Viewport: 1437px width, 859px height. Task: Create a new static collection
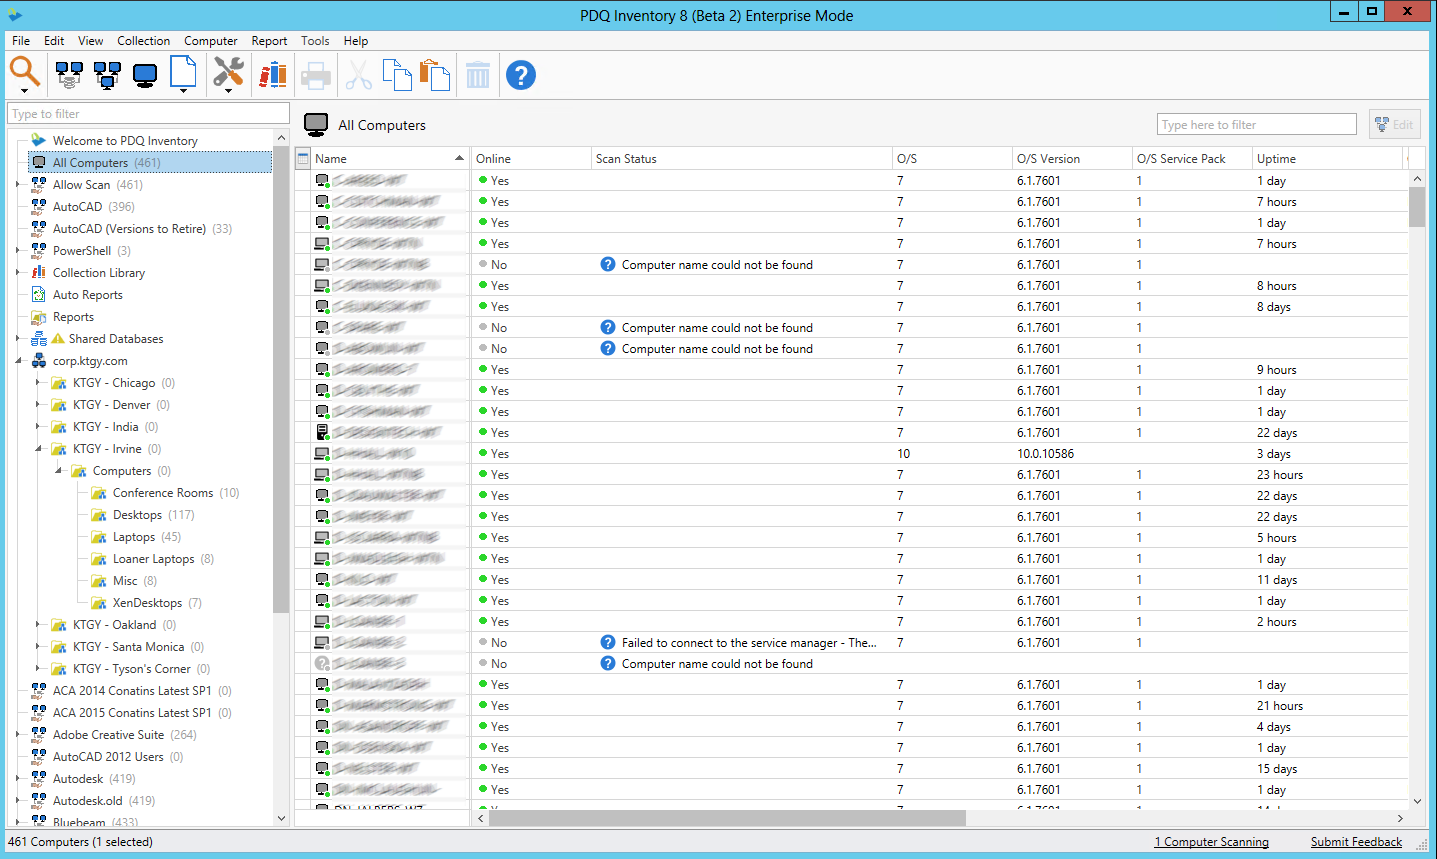point(108,73)
